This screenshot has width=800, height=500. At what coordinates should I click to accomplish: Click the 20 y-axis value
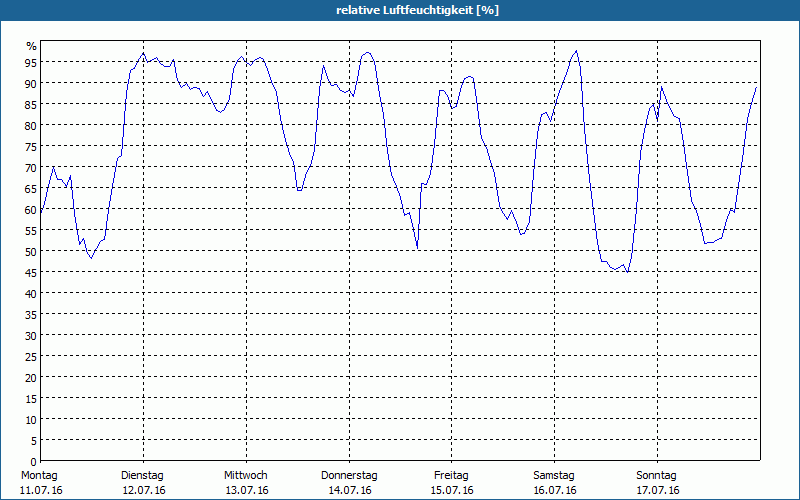point(31,378)
